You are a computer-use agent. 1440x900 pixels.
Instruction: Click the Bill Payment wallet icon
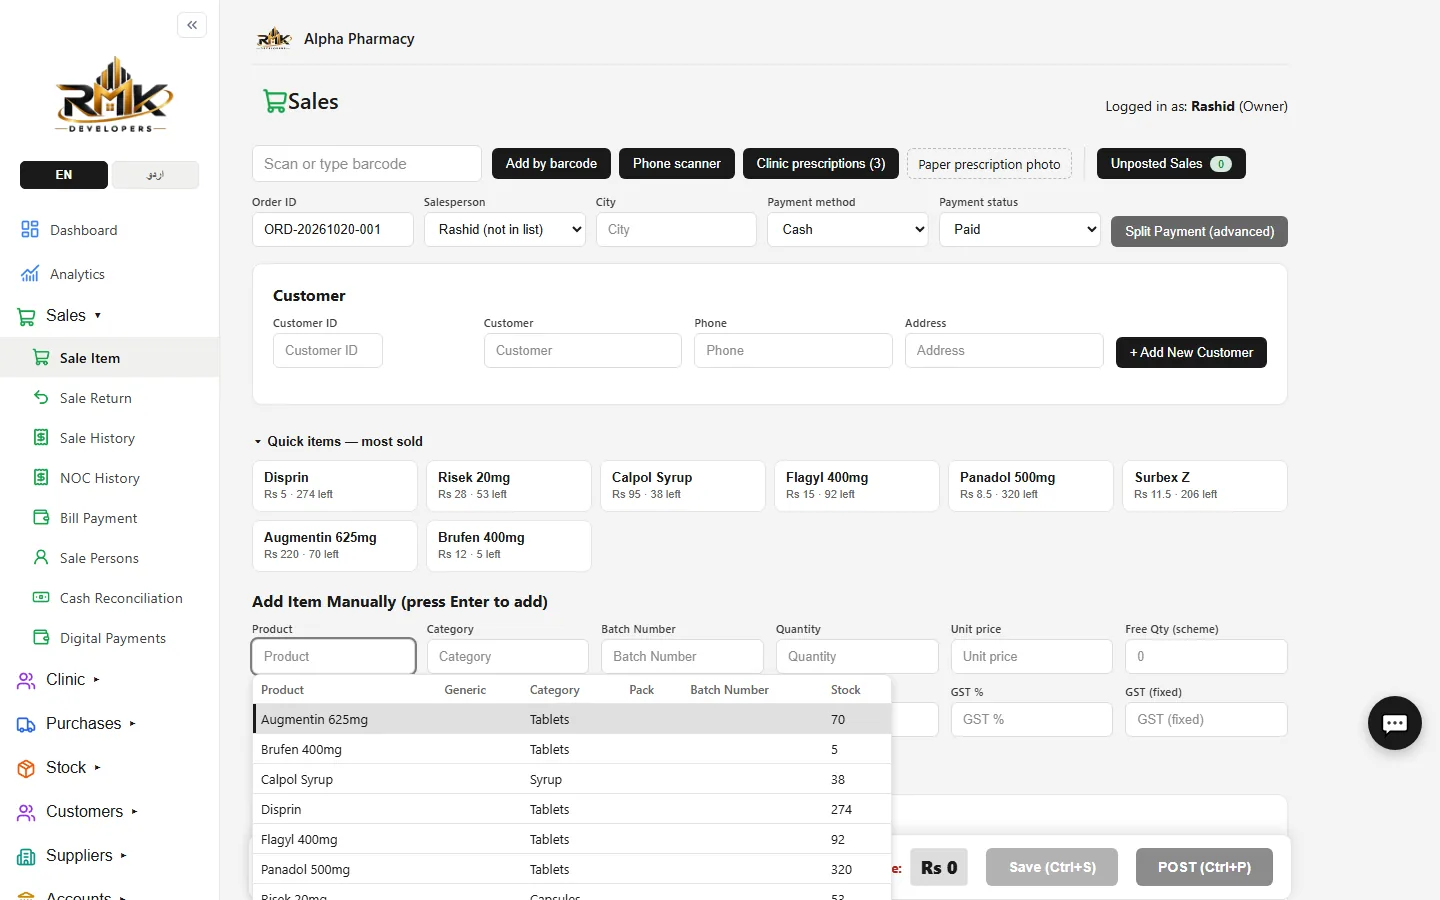(41, 517)
